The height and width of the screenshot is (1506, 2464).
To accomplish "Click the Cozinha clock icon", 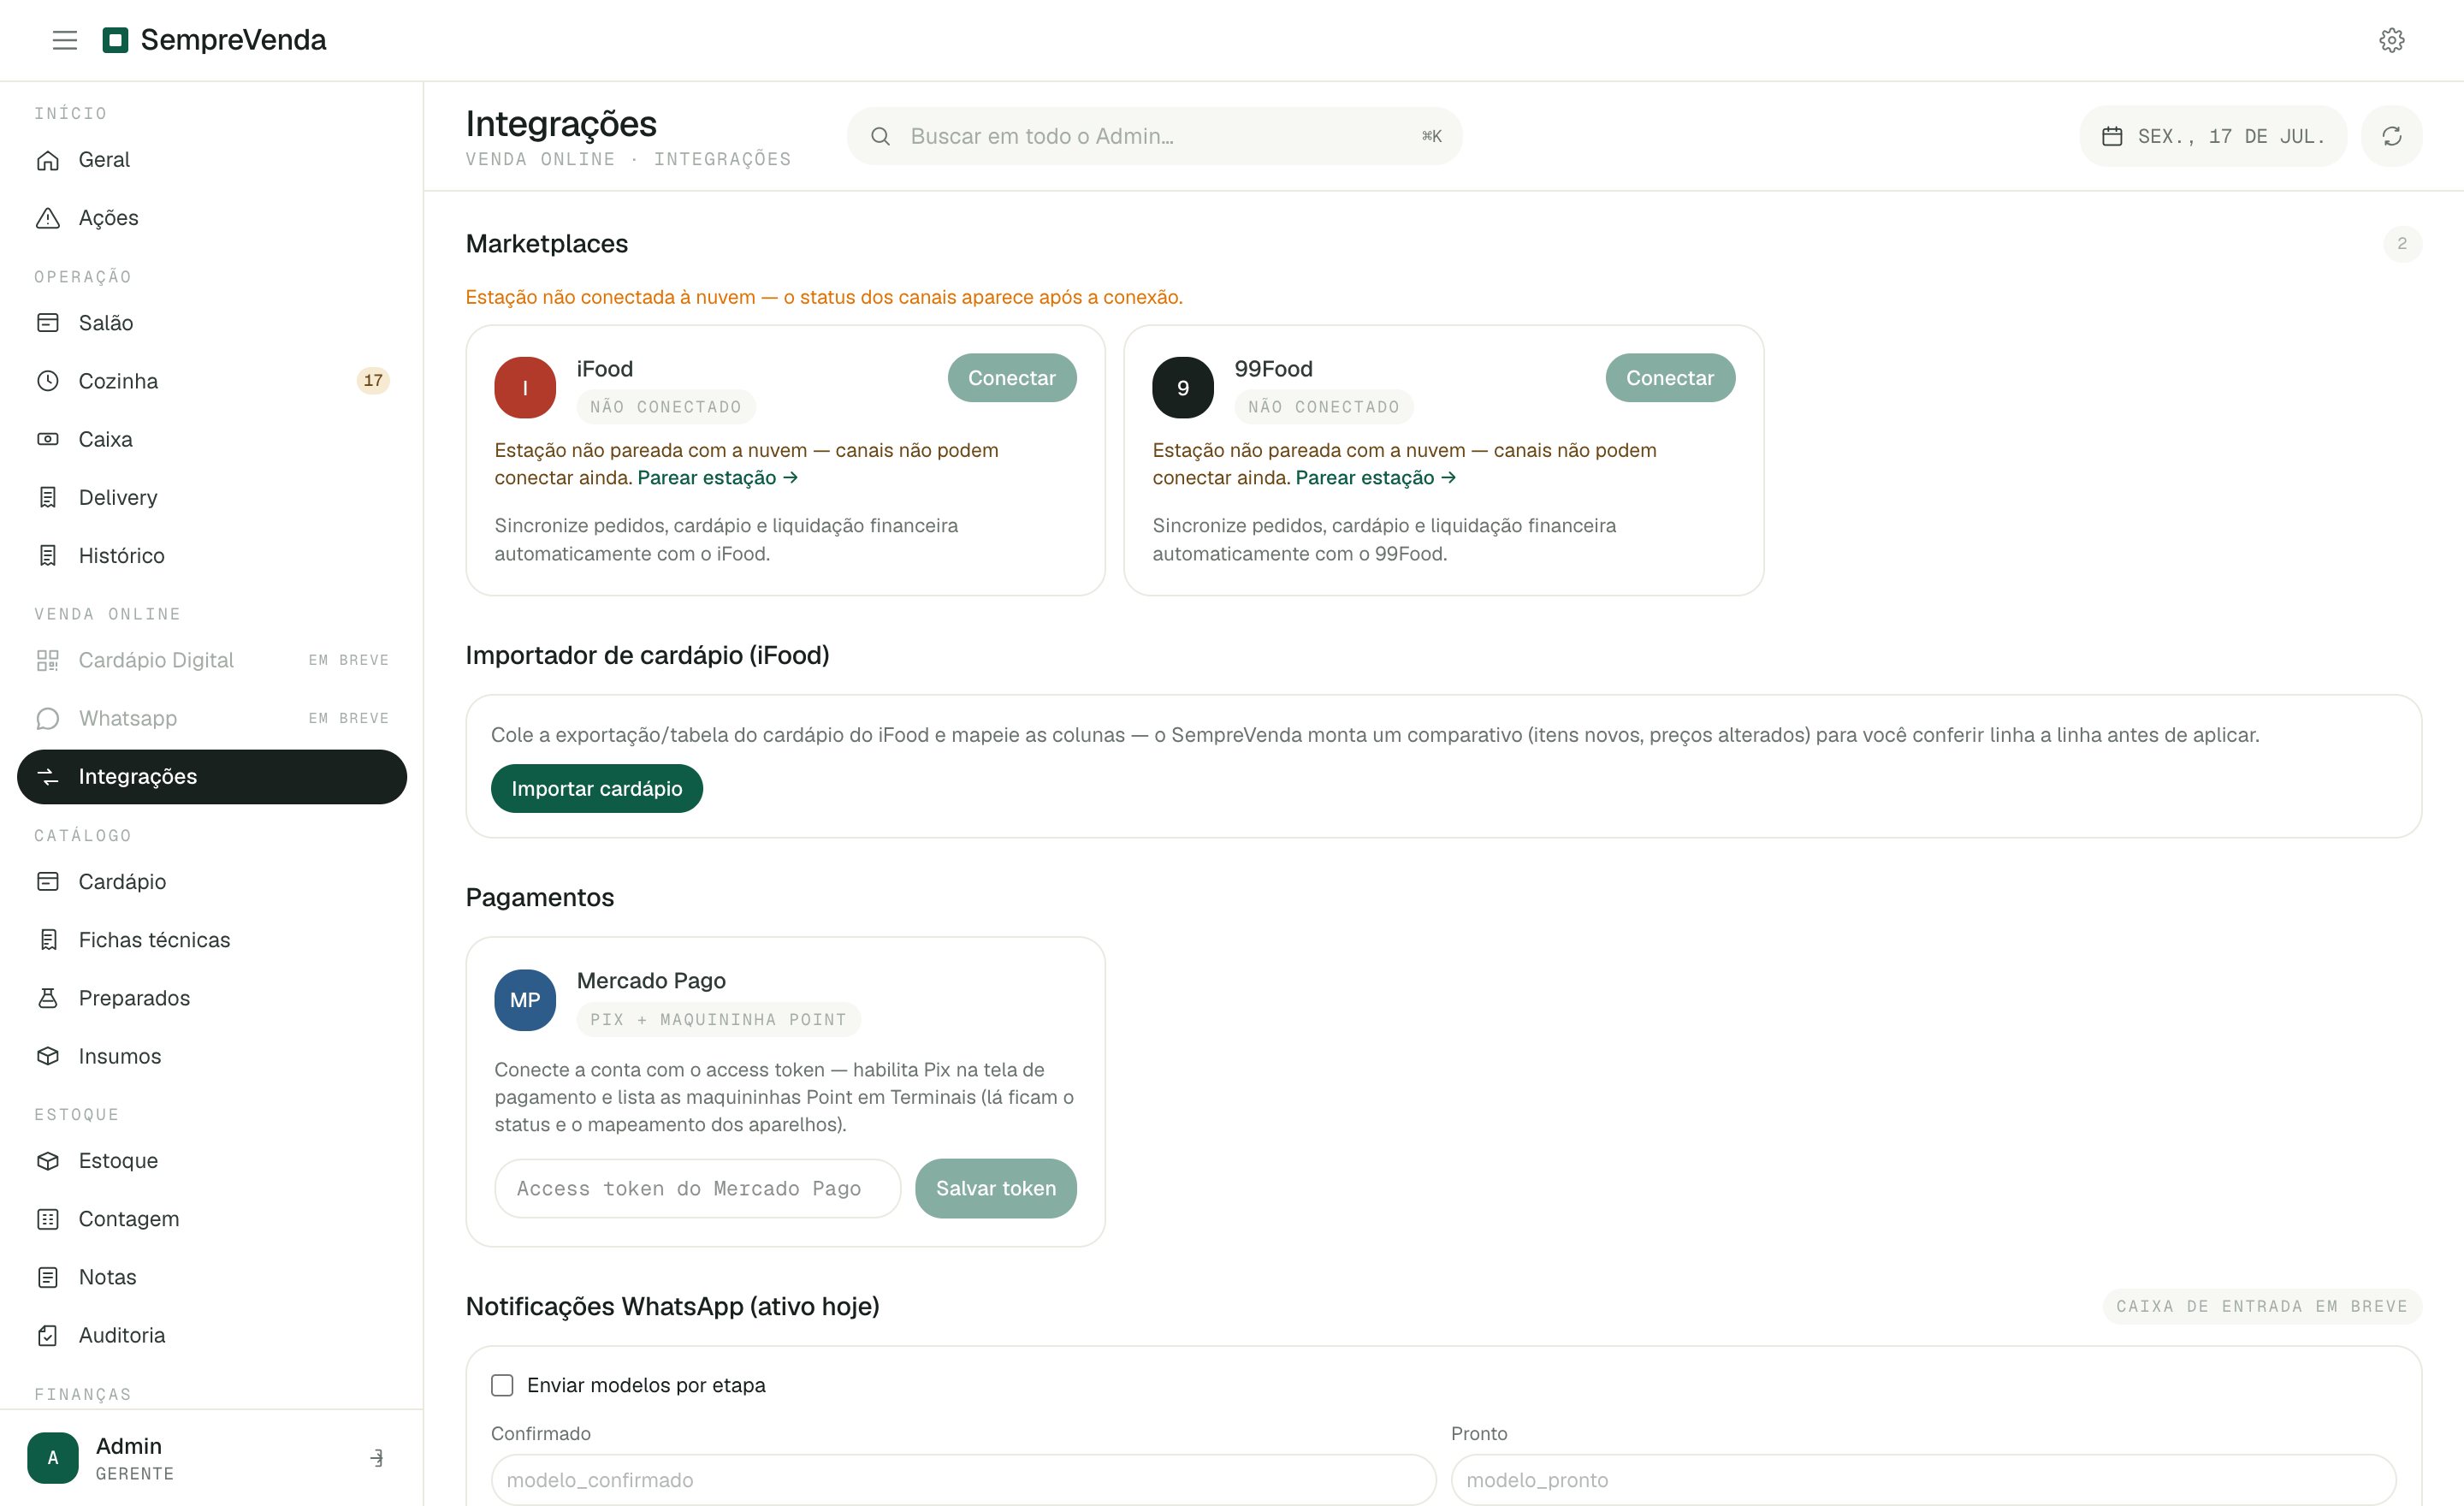I will (x=48, y=381).
